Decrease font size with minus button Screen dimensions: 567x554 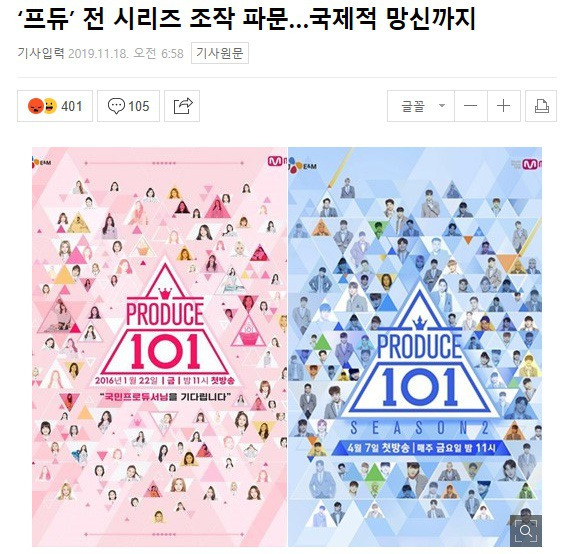(470, 106)
